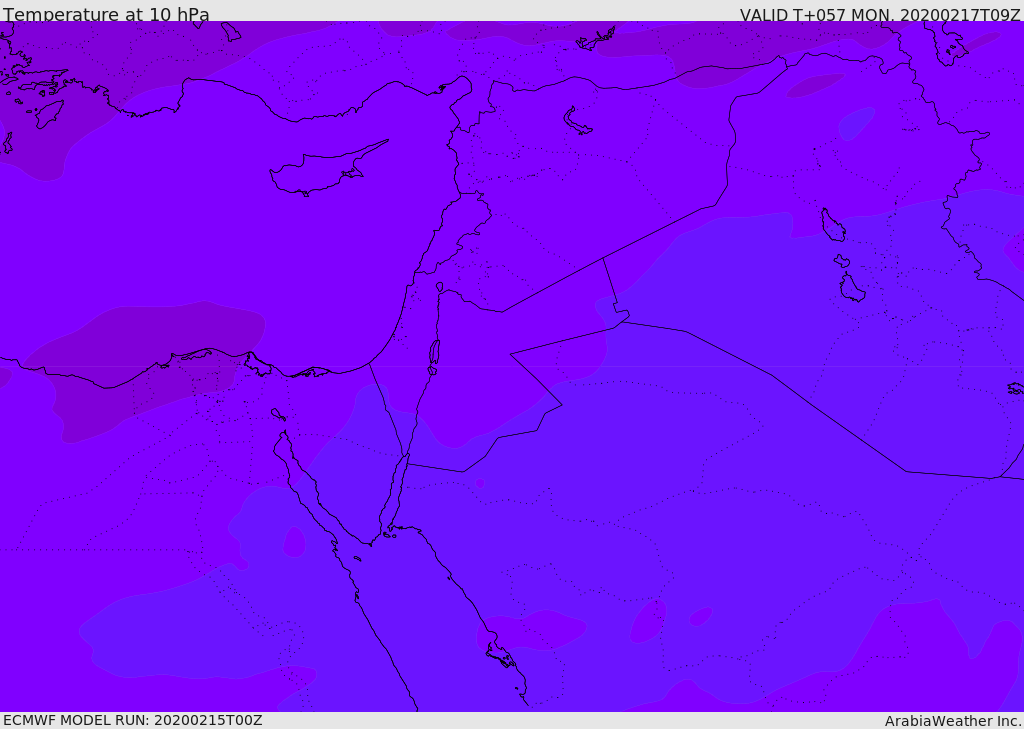The image size is (1024, 729).
Task: Click the 'Temperature at 10 hPa' title
Action: (x=106, y=15)
